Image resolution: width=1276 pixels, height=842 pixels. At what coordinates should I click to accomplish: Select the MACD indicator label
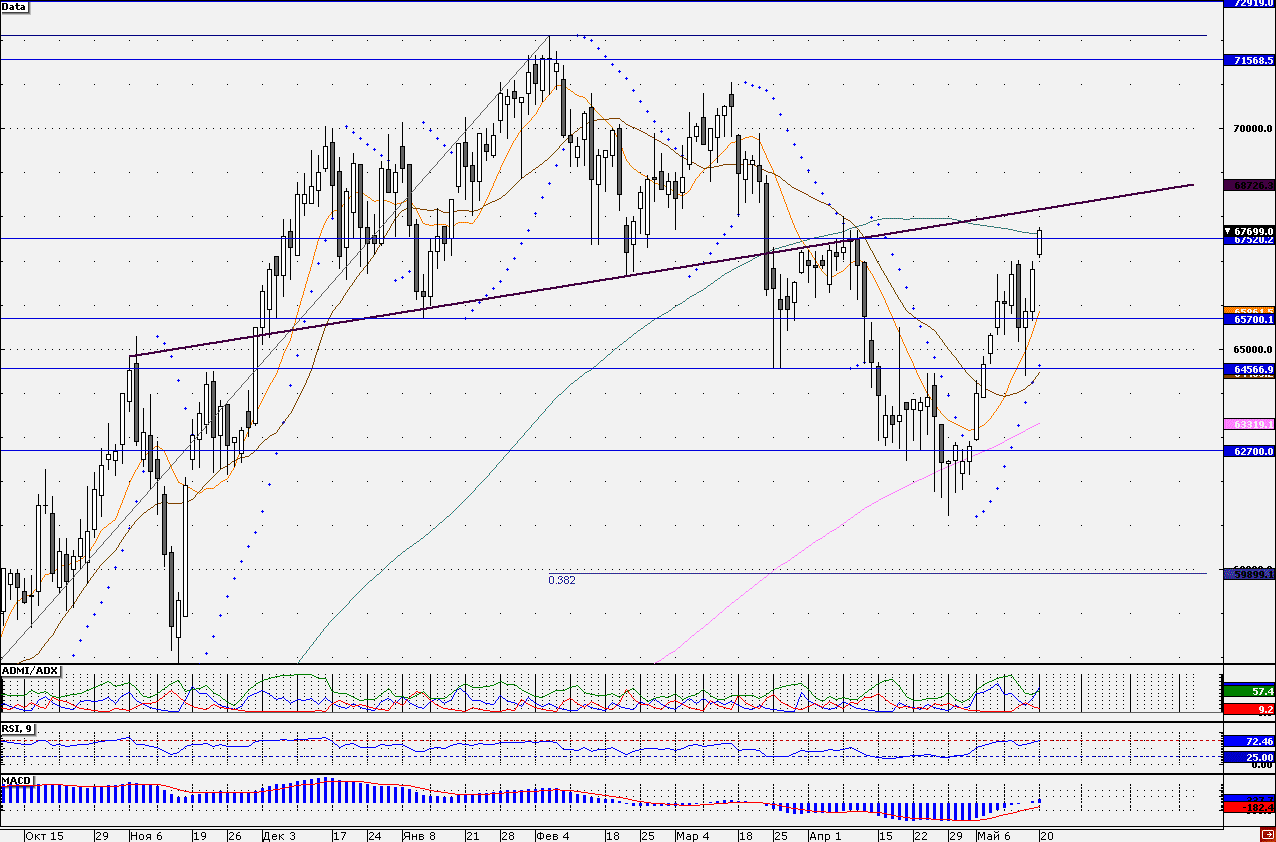click(x=17, y=780)
